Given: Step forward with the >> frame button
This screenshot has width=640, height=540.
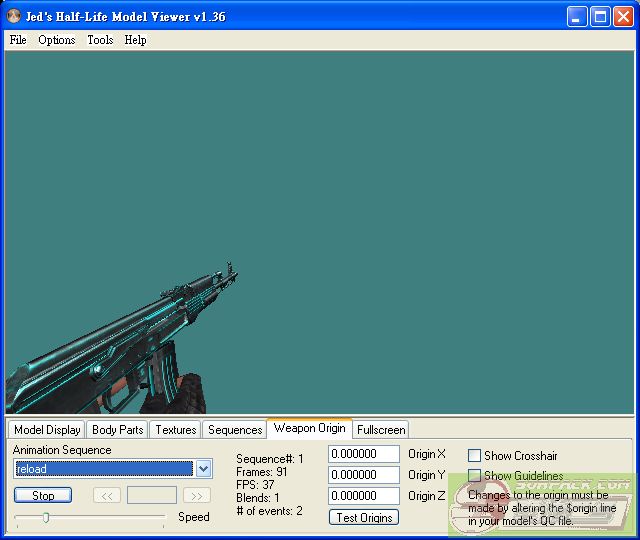Looking at the screenshot, I should click(197, 495).
